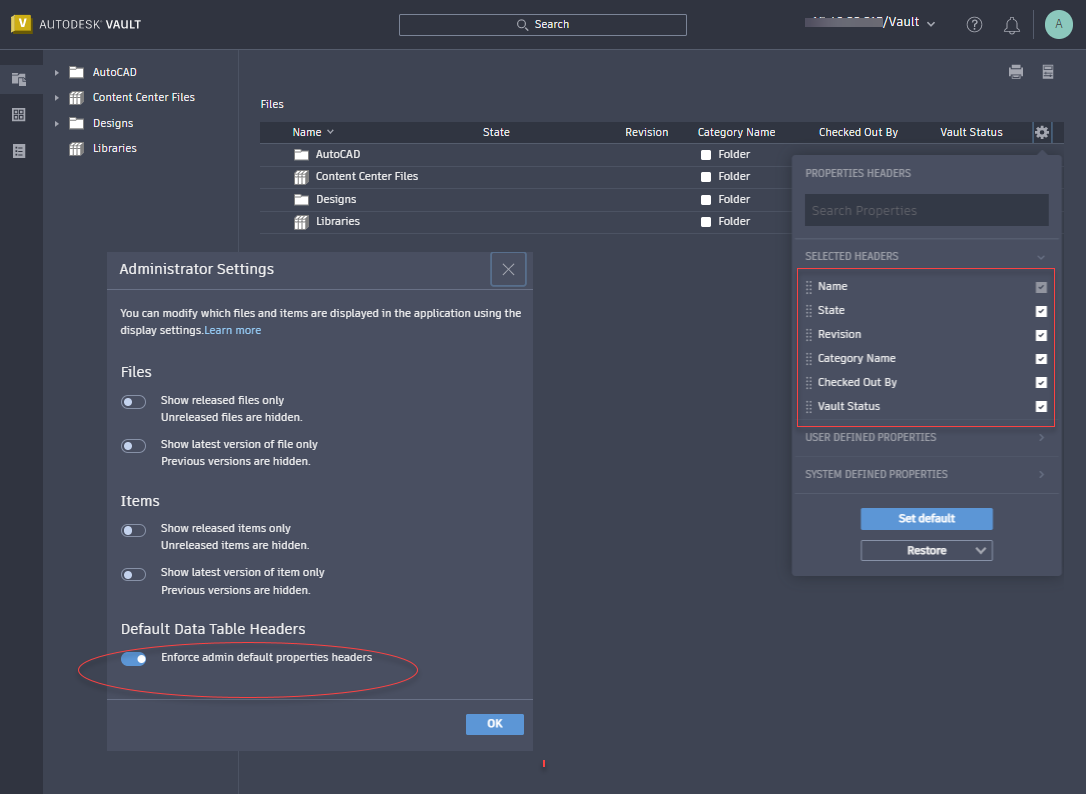This screenshot has height=794, width=1086.
Task: Click the Set default button
Action: coord(926,519)
